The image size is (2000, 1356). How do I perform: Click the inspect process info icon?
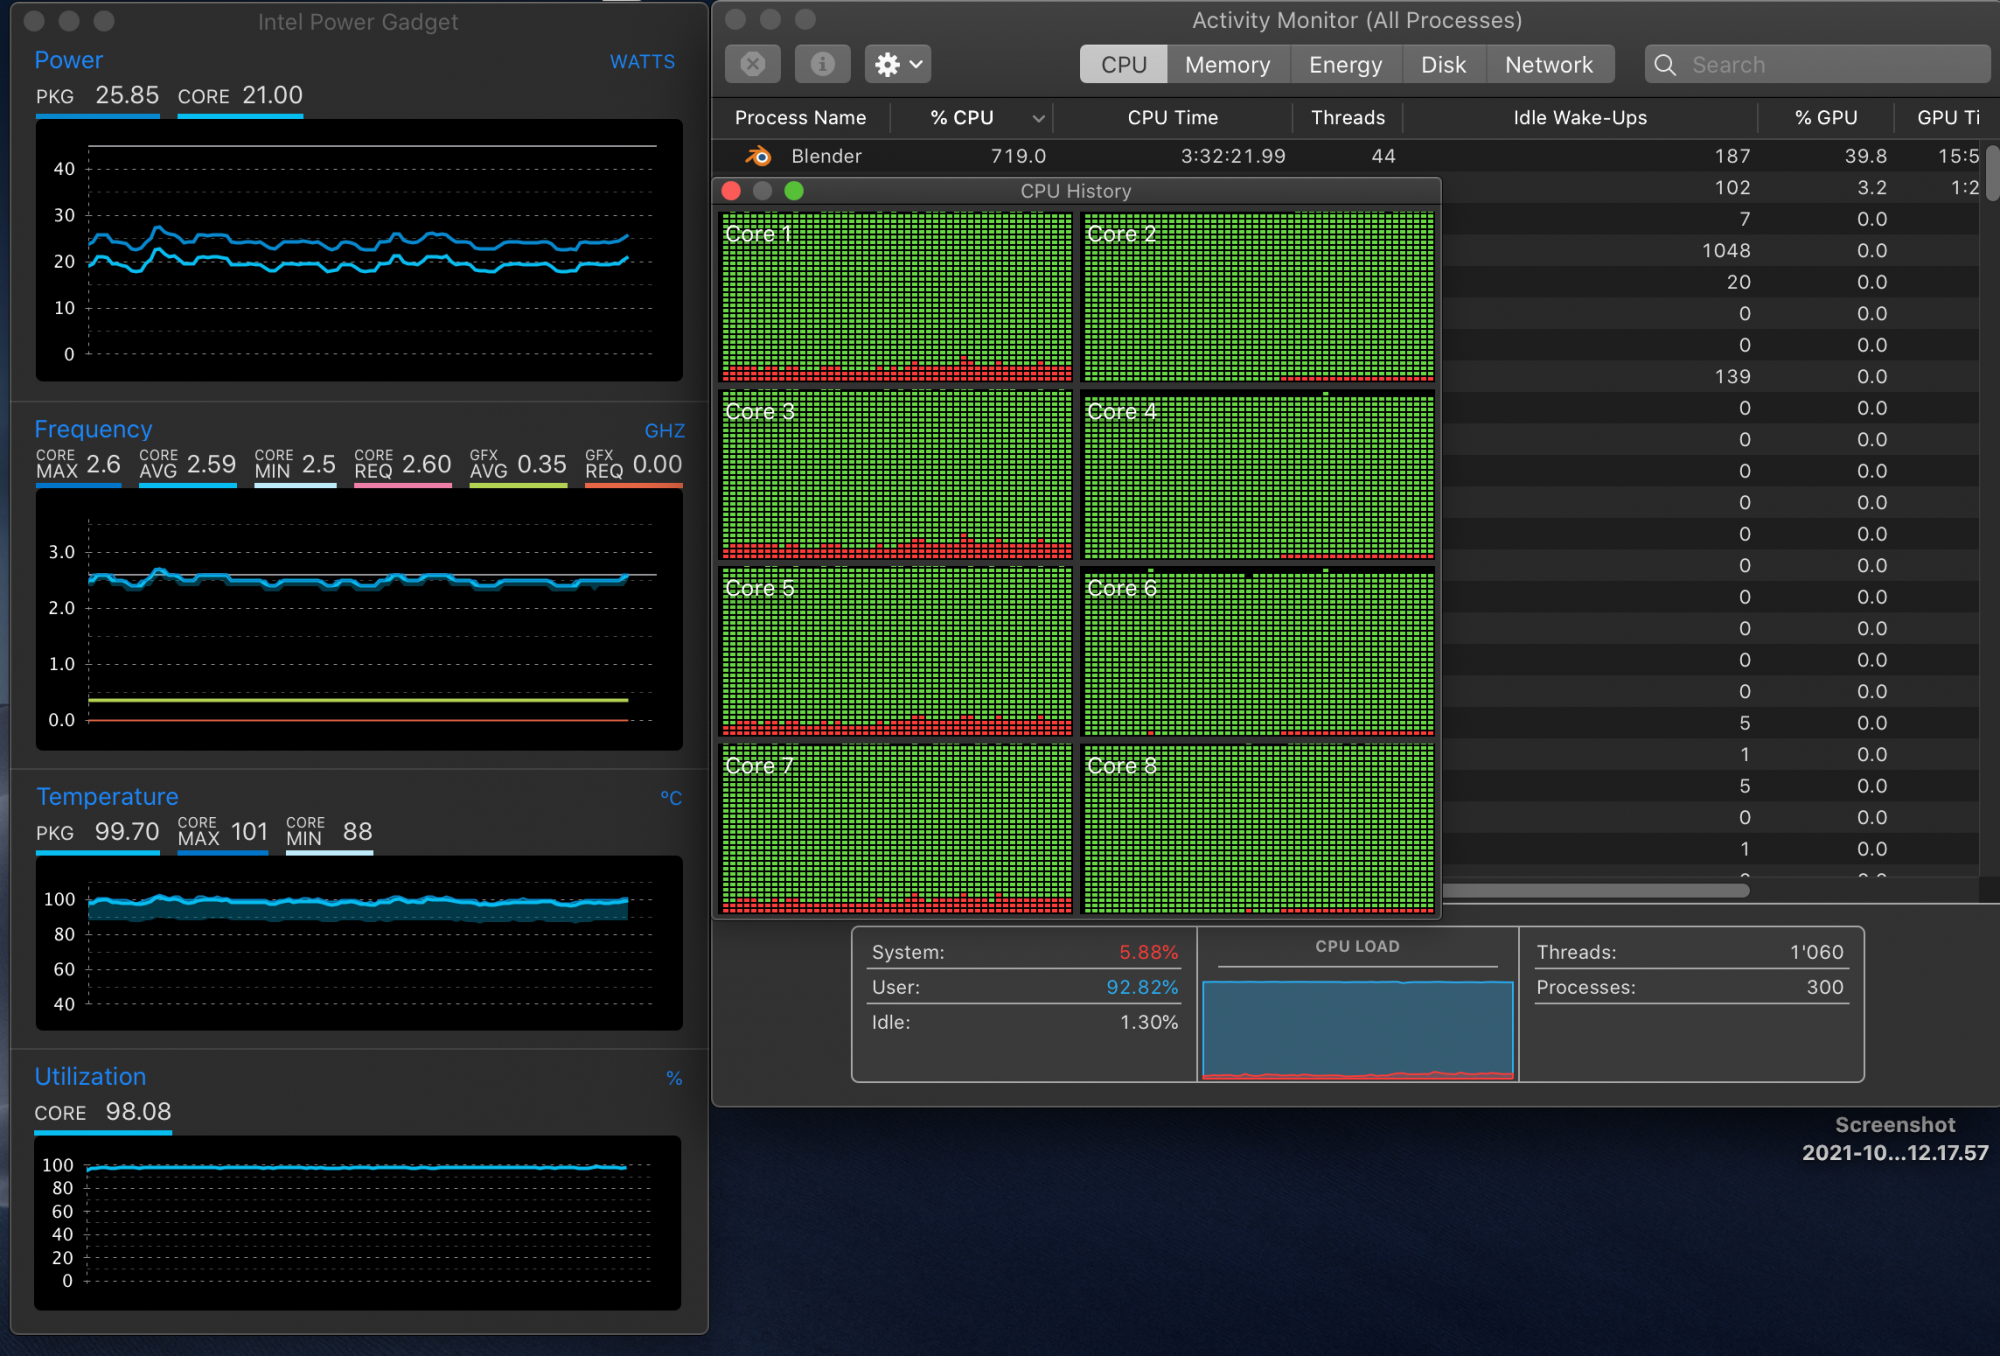click(x=822, y=65)
